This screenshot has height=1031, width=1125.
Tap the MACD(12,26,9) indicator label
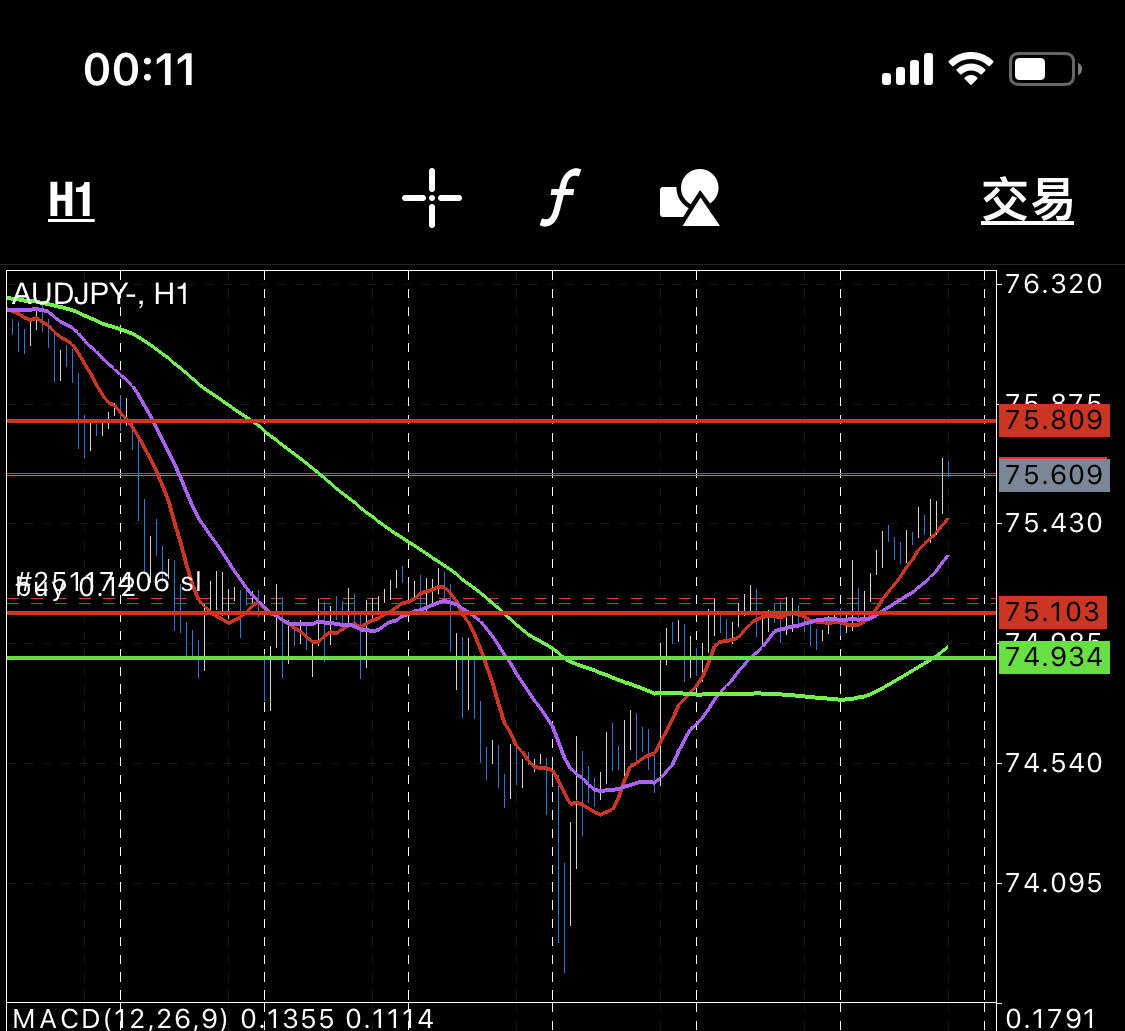(120, 1018)
